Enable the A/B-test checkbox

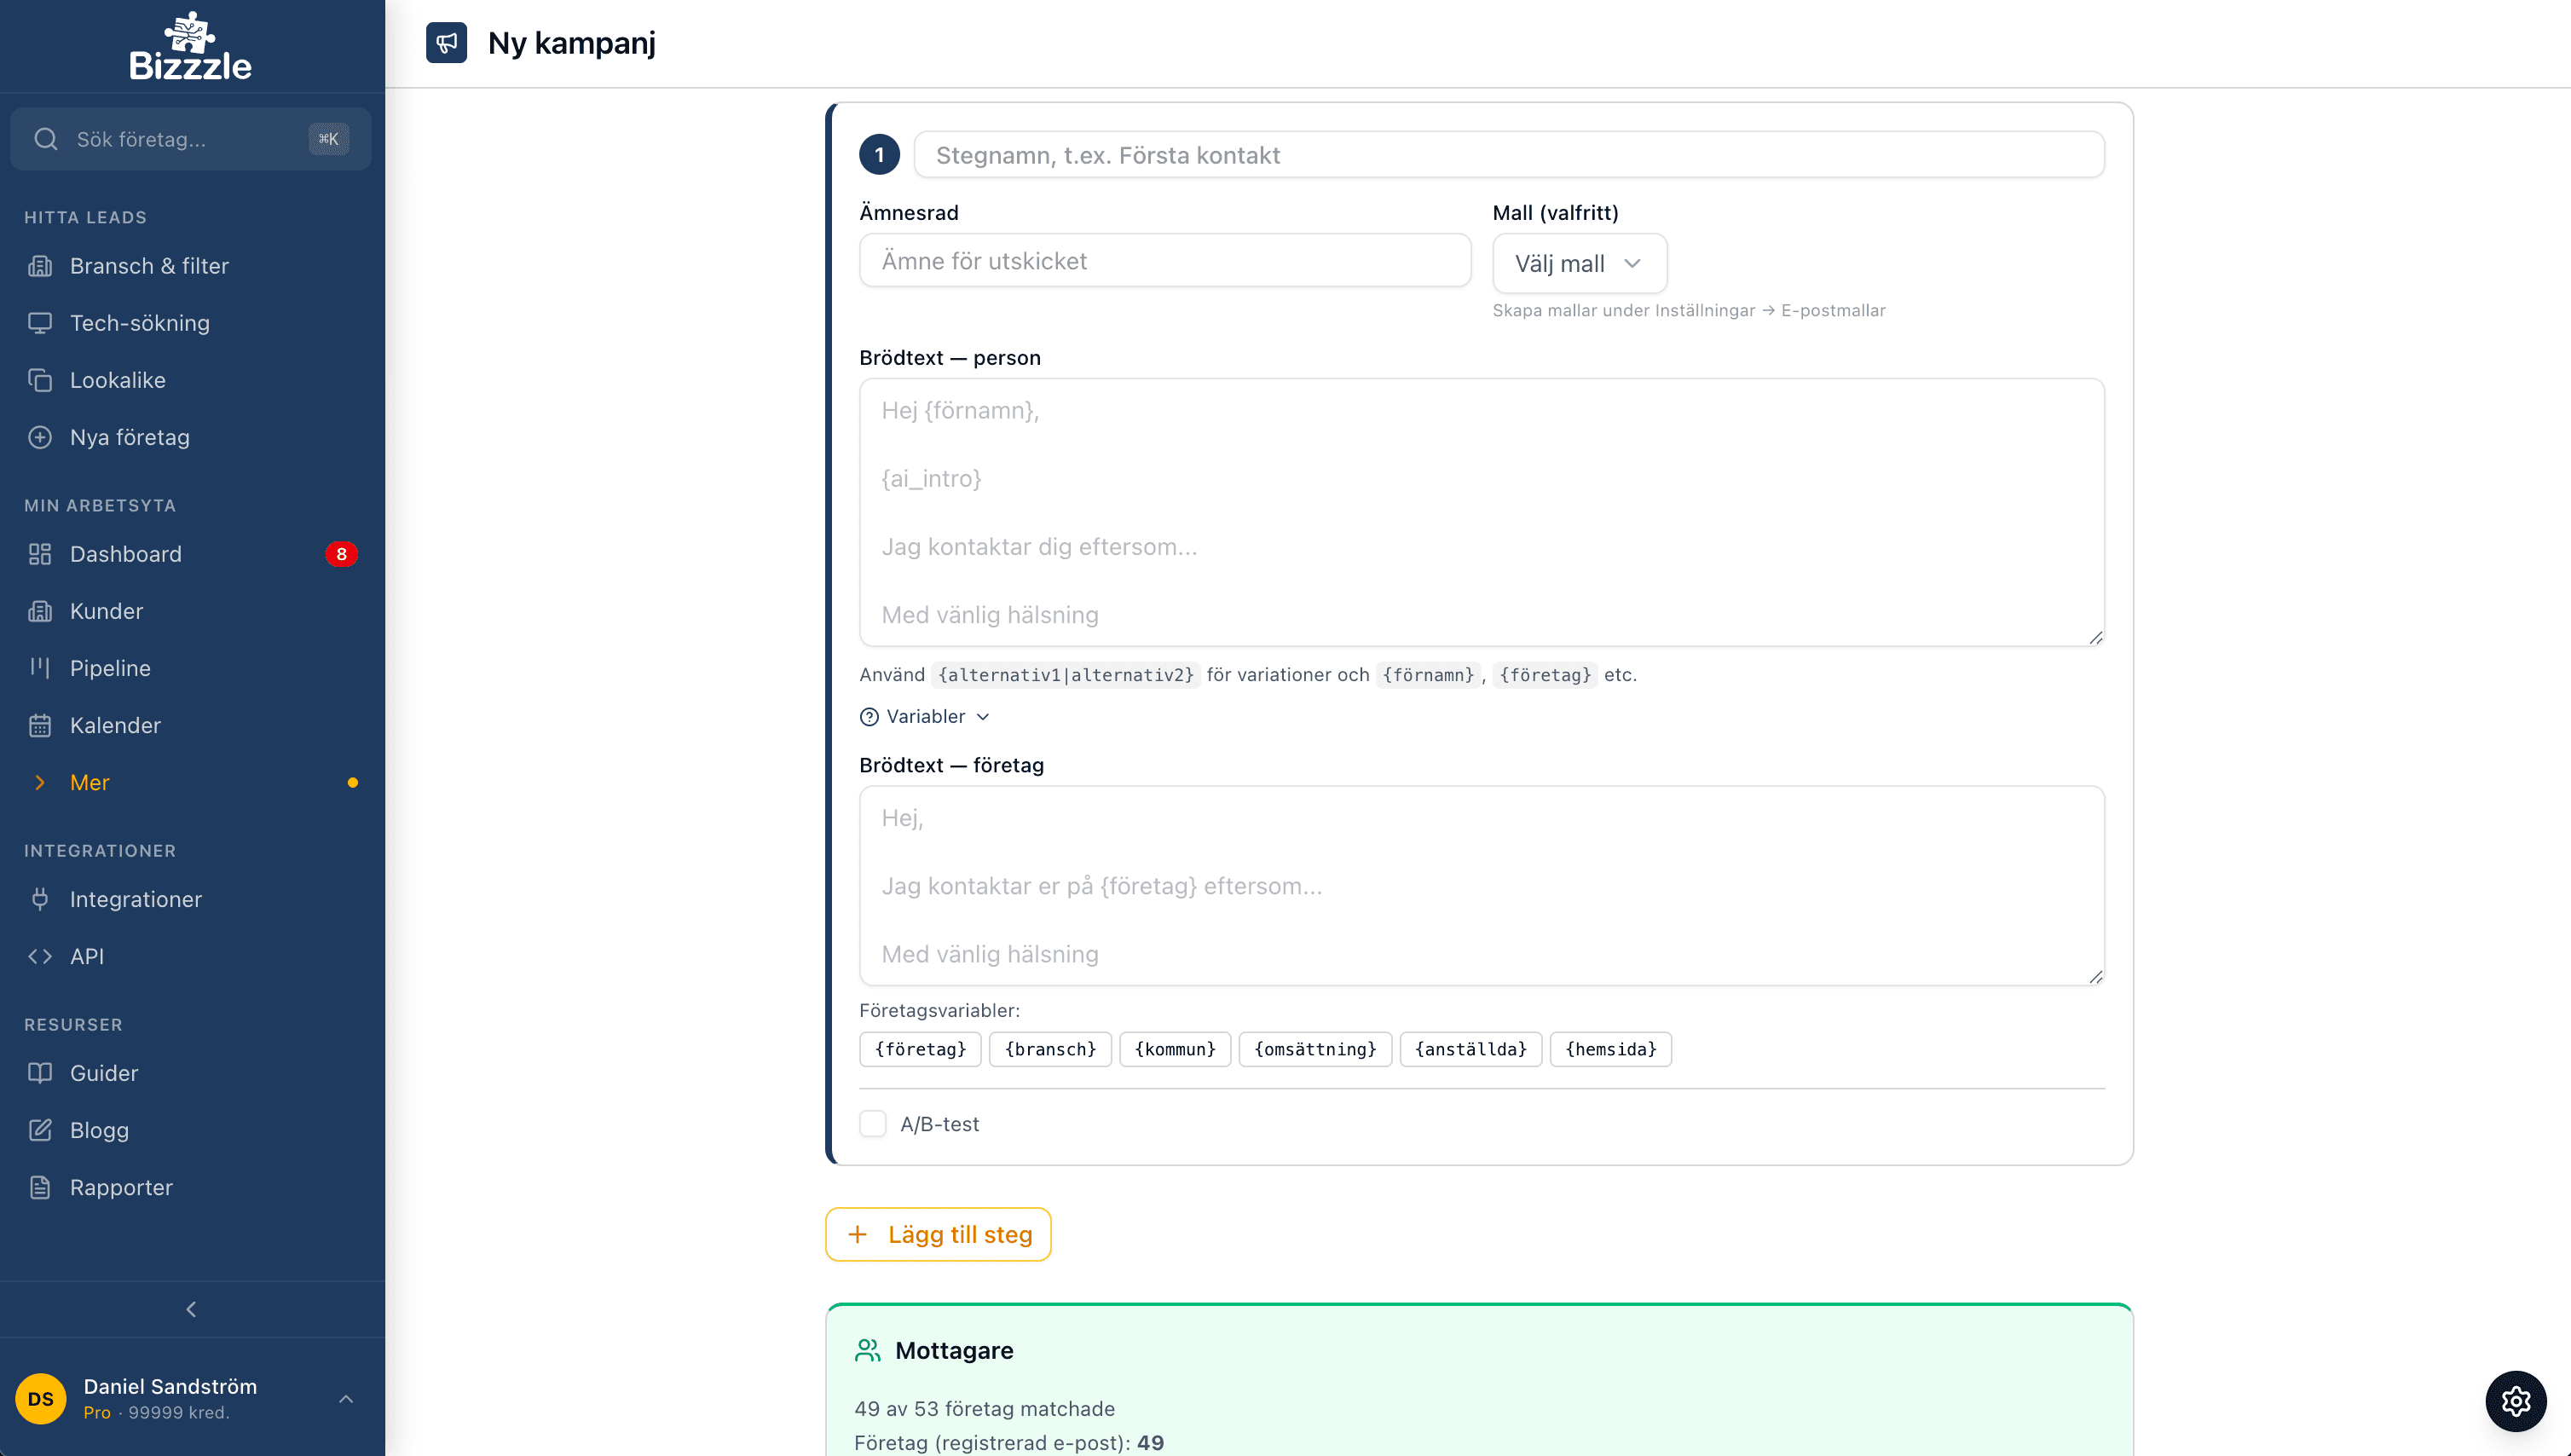point(873,1124)
